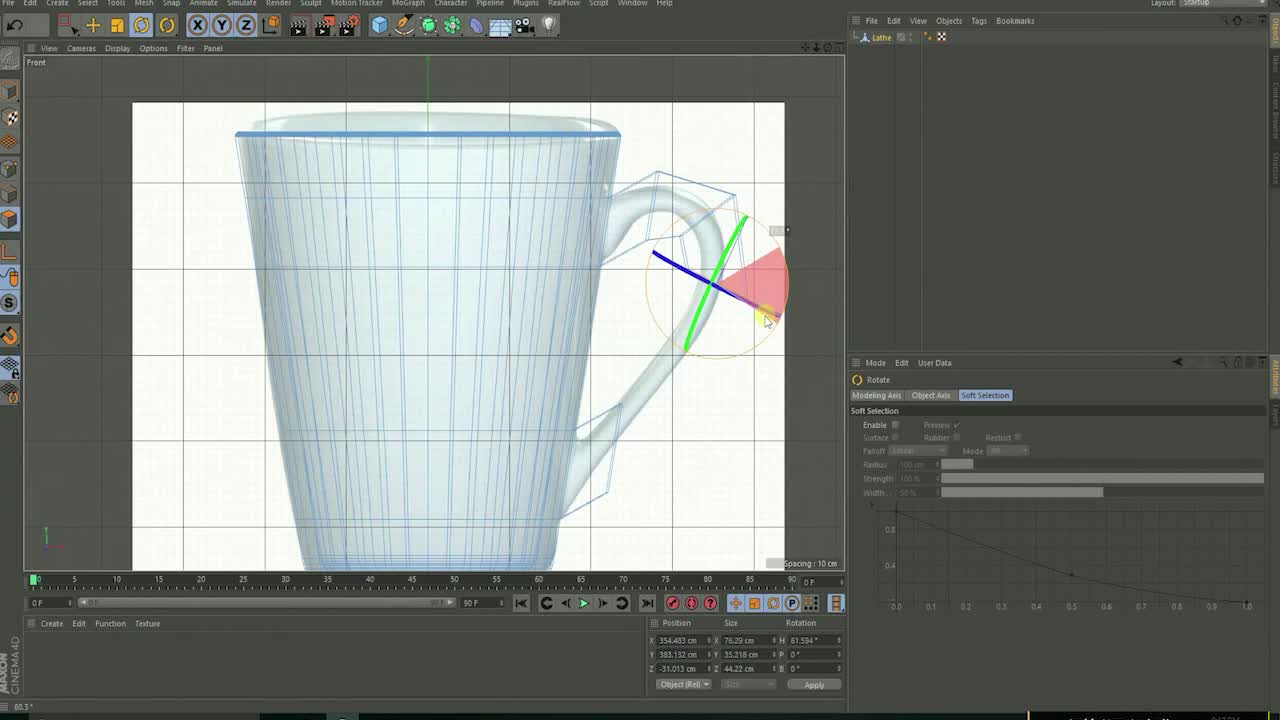Screen dimensions: 1280x720
Task: Open Object Manager Tags menu
Action: pyautogui.click(x=979, y=21)
